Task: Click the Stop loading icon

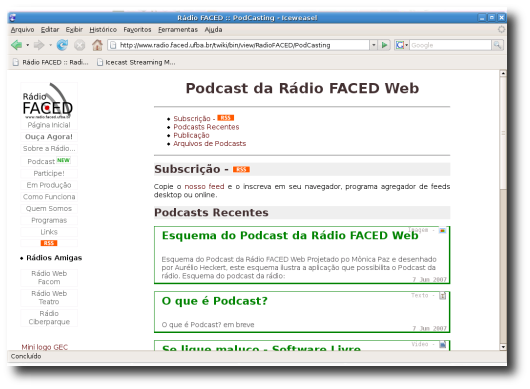Action: point(79,45)
